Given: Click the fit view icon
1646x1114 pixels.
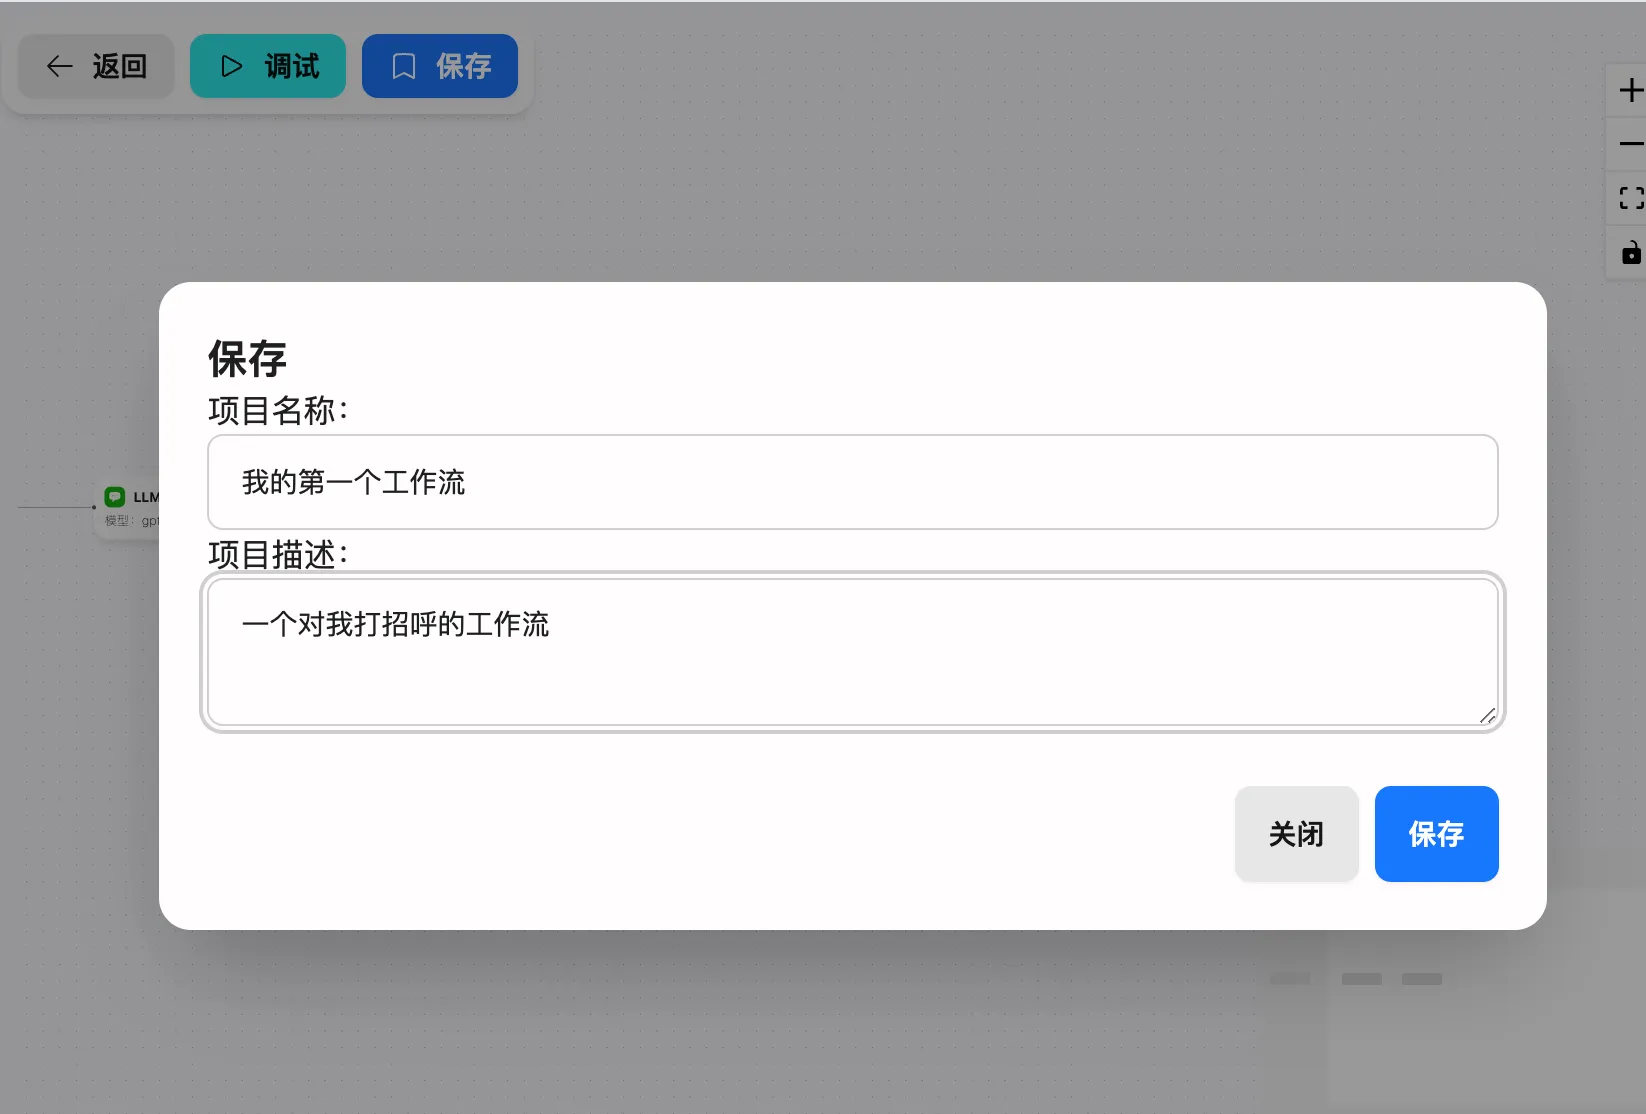Looking at the screenshot, I should (x=1631, y=198).
